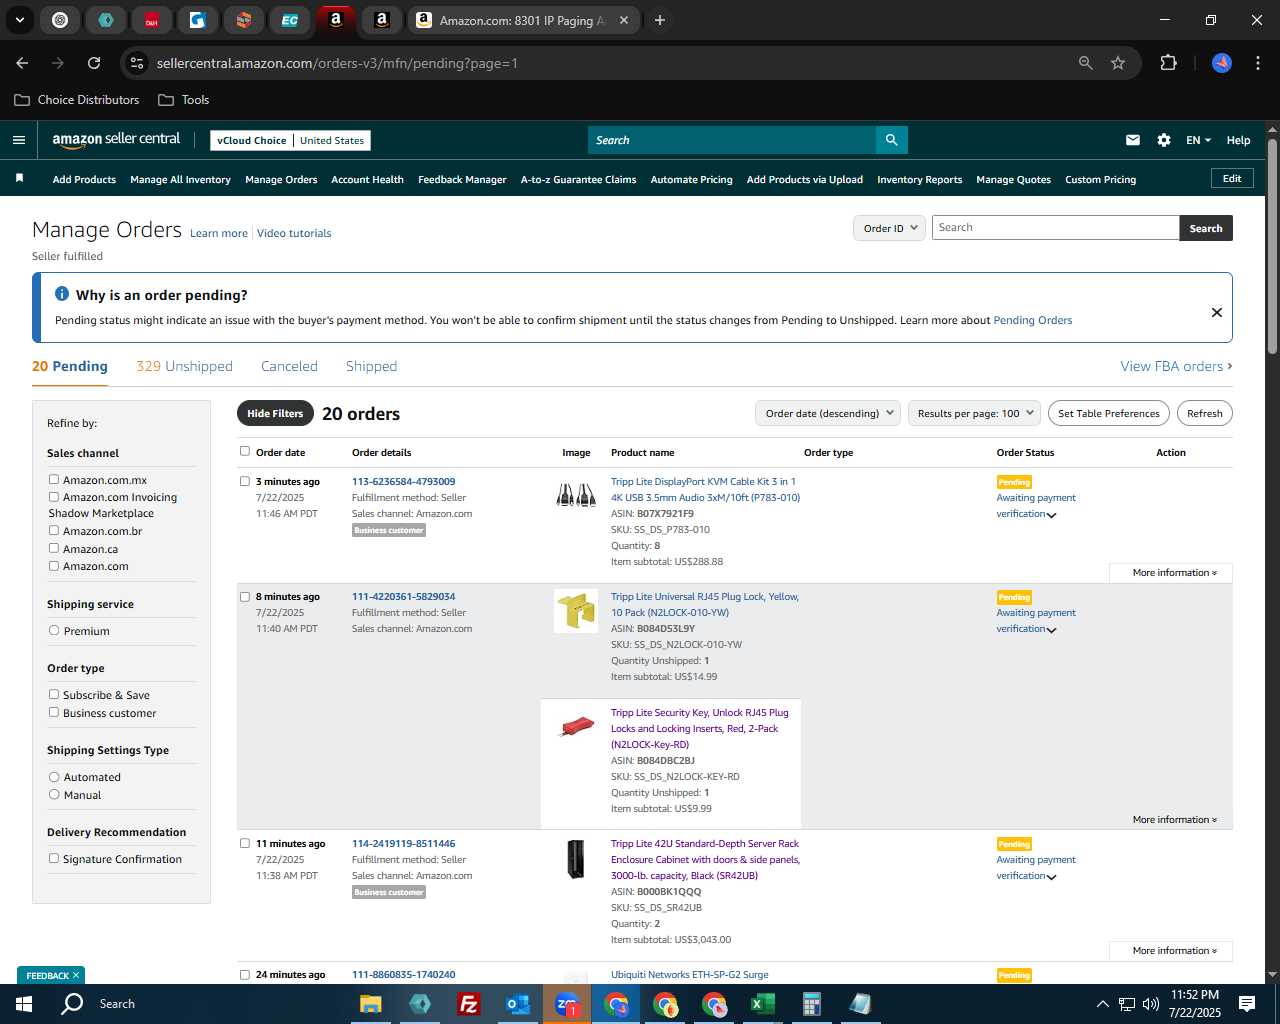Check the Amazon.ca filter

coord(54,548)
